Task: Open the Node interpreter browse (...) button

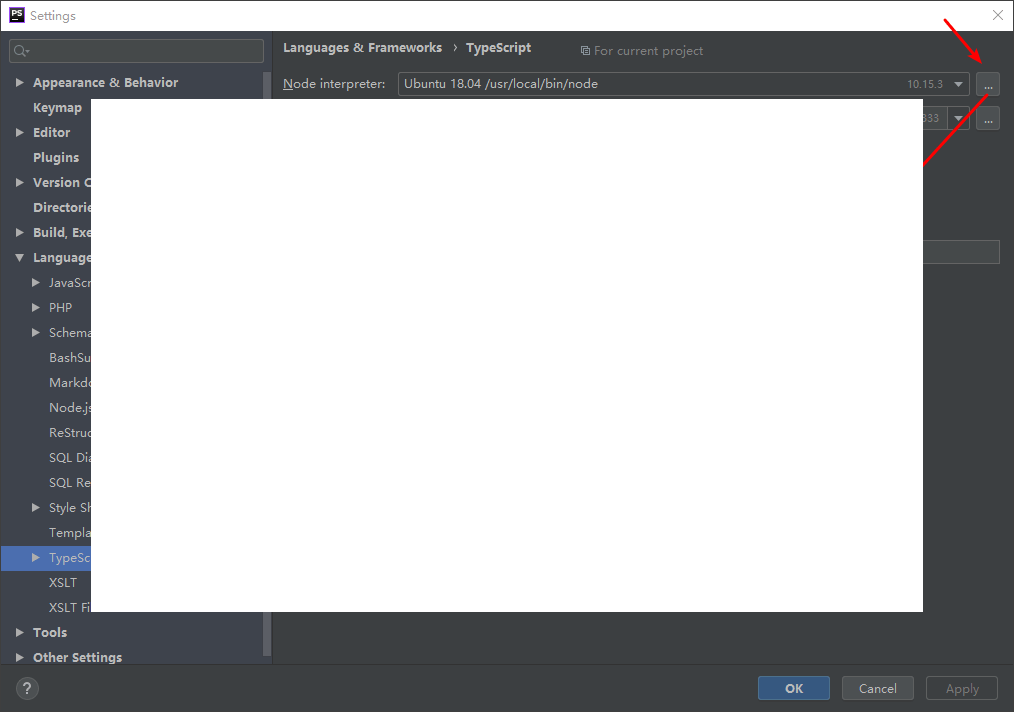Action: click(987, 84)
